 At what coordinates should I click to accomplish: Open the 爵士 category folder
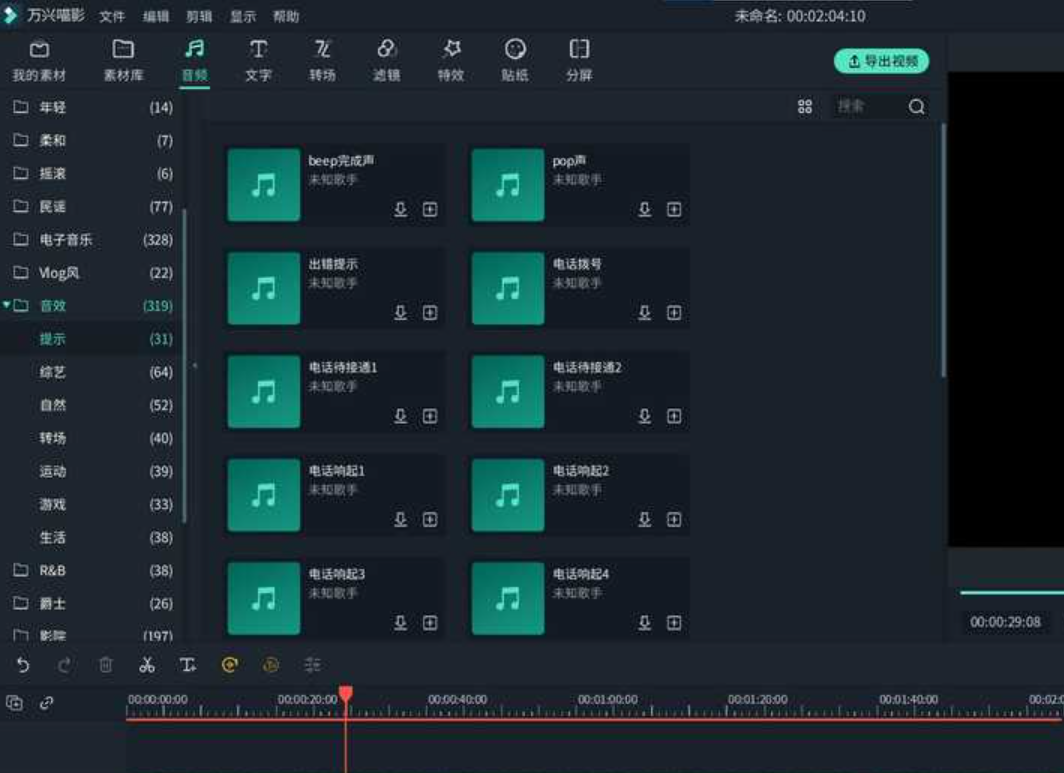pyautogui.click(x=93, y=603)
